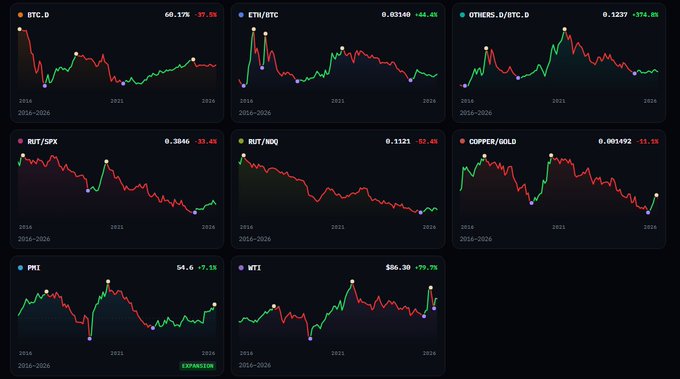Click the teal dot beside OTHERS.D/BTC.D
The width and height of the screenshot is (680, 379).
[462, 15]
